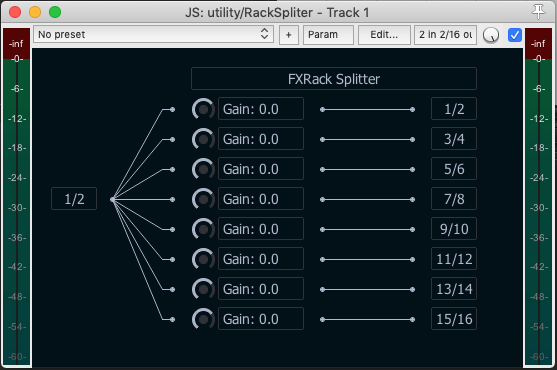Screen dimensions: 557x370
Task: Zoom the window with green button
Action: [55, 12]
